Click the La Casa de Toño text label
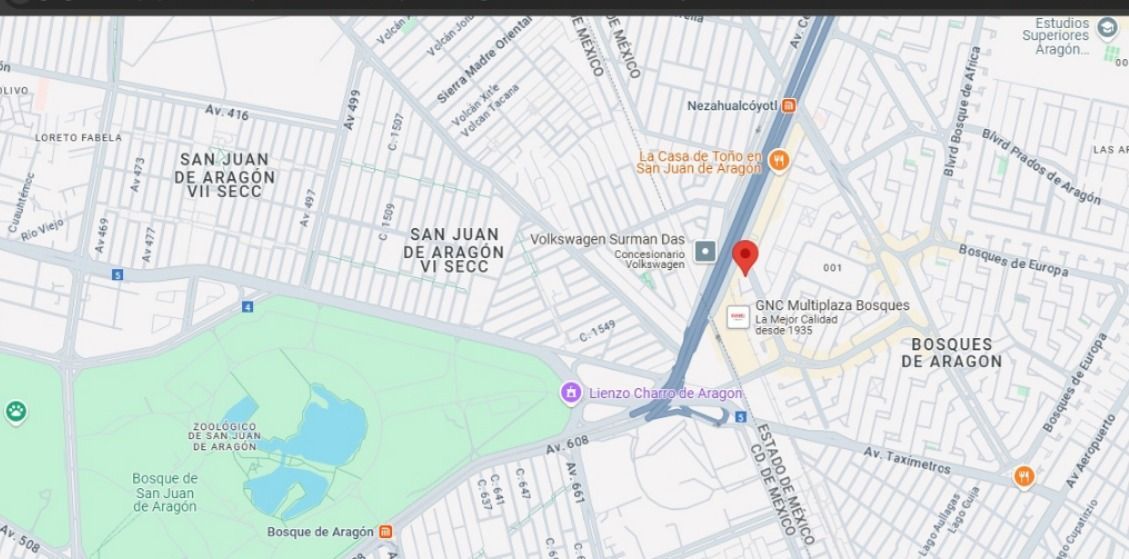Screen dimensions: 1129x559 [699, 162]
